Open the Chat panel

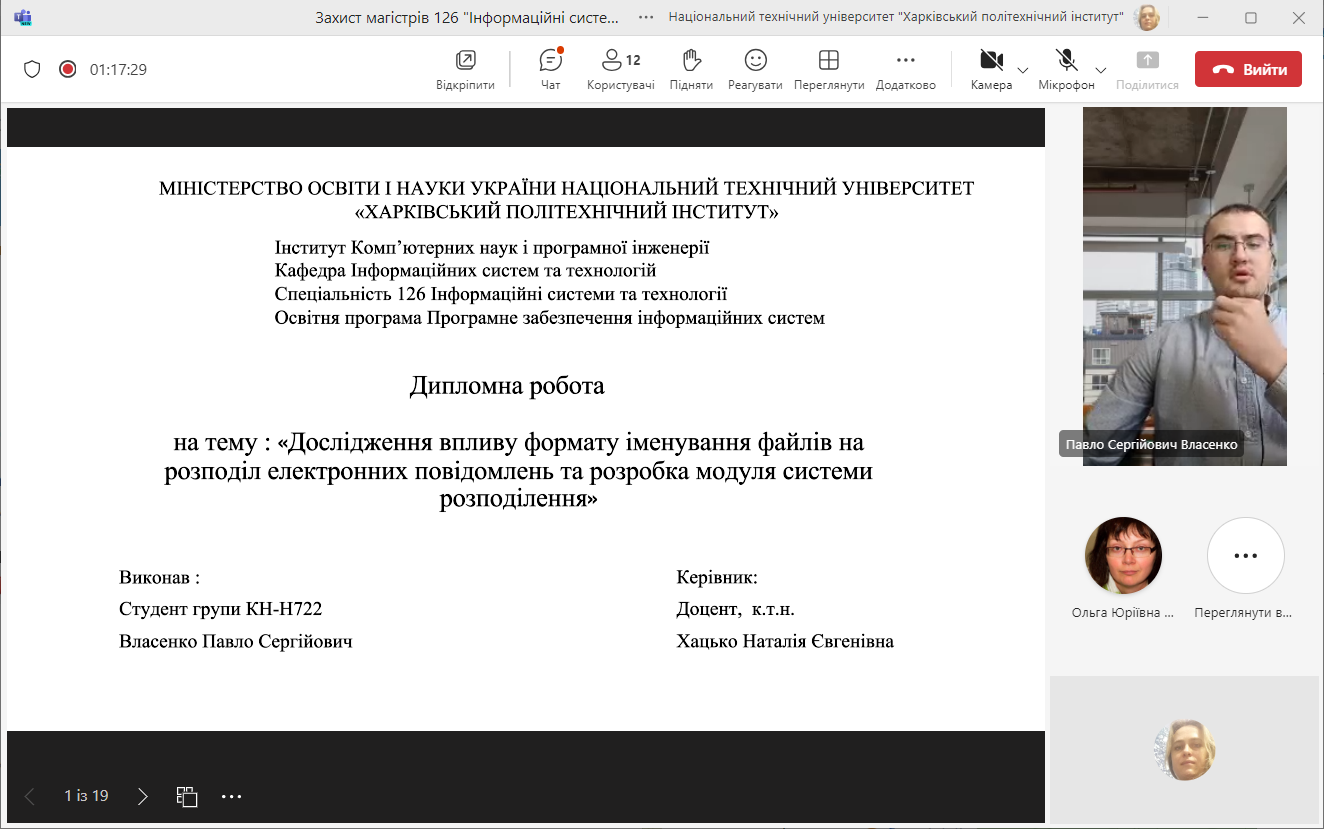click(x=550, y=69)
